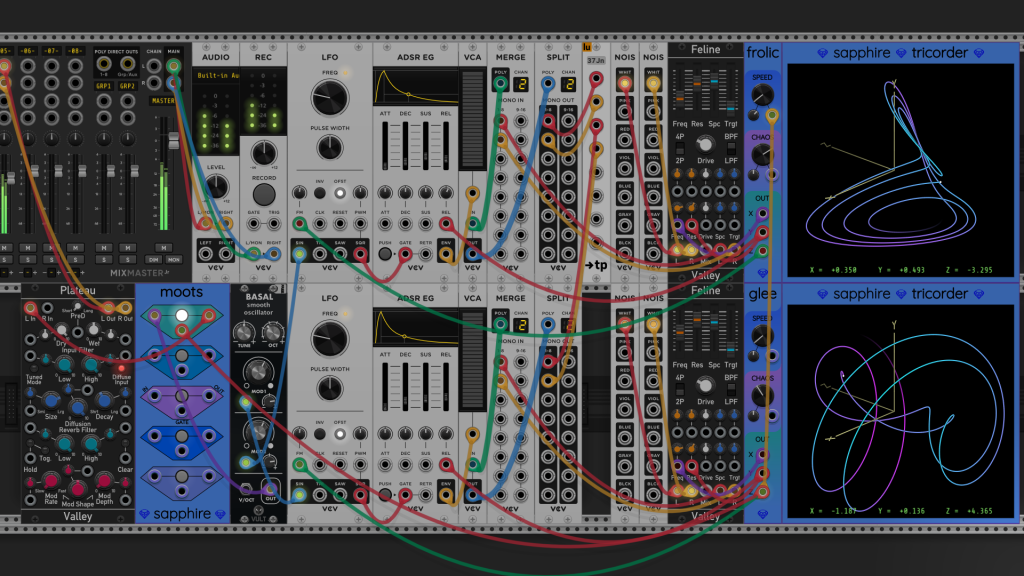Click the BASAL TUNE knob

[x=244, y=333]
